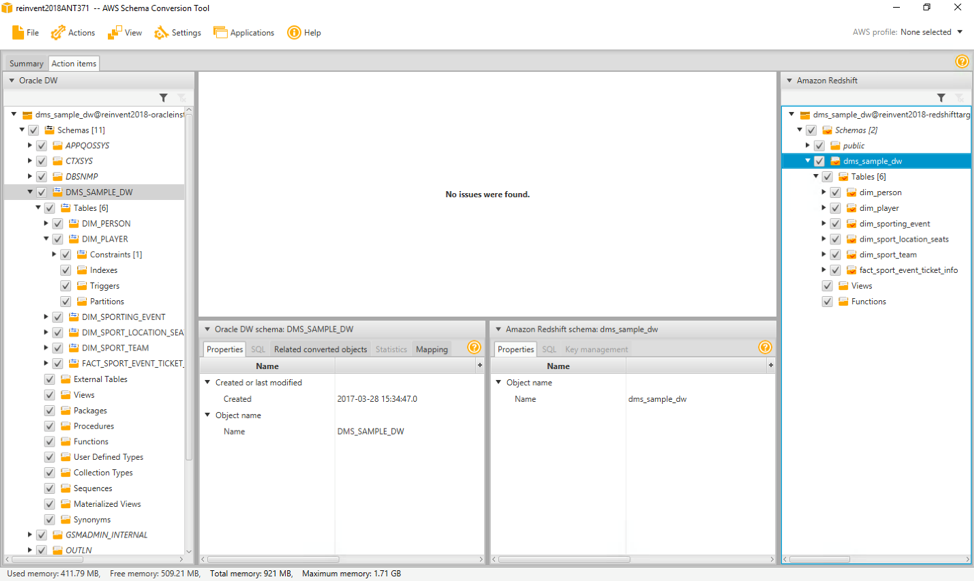Open the Settings menu

point(178,32)
